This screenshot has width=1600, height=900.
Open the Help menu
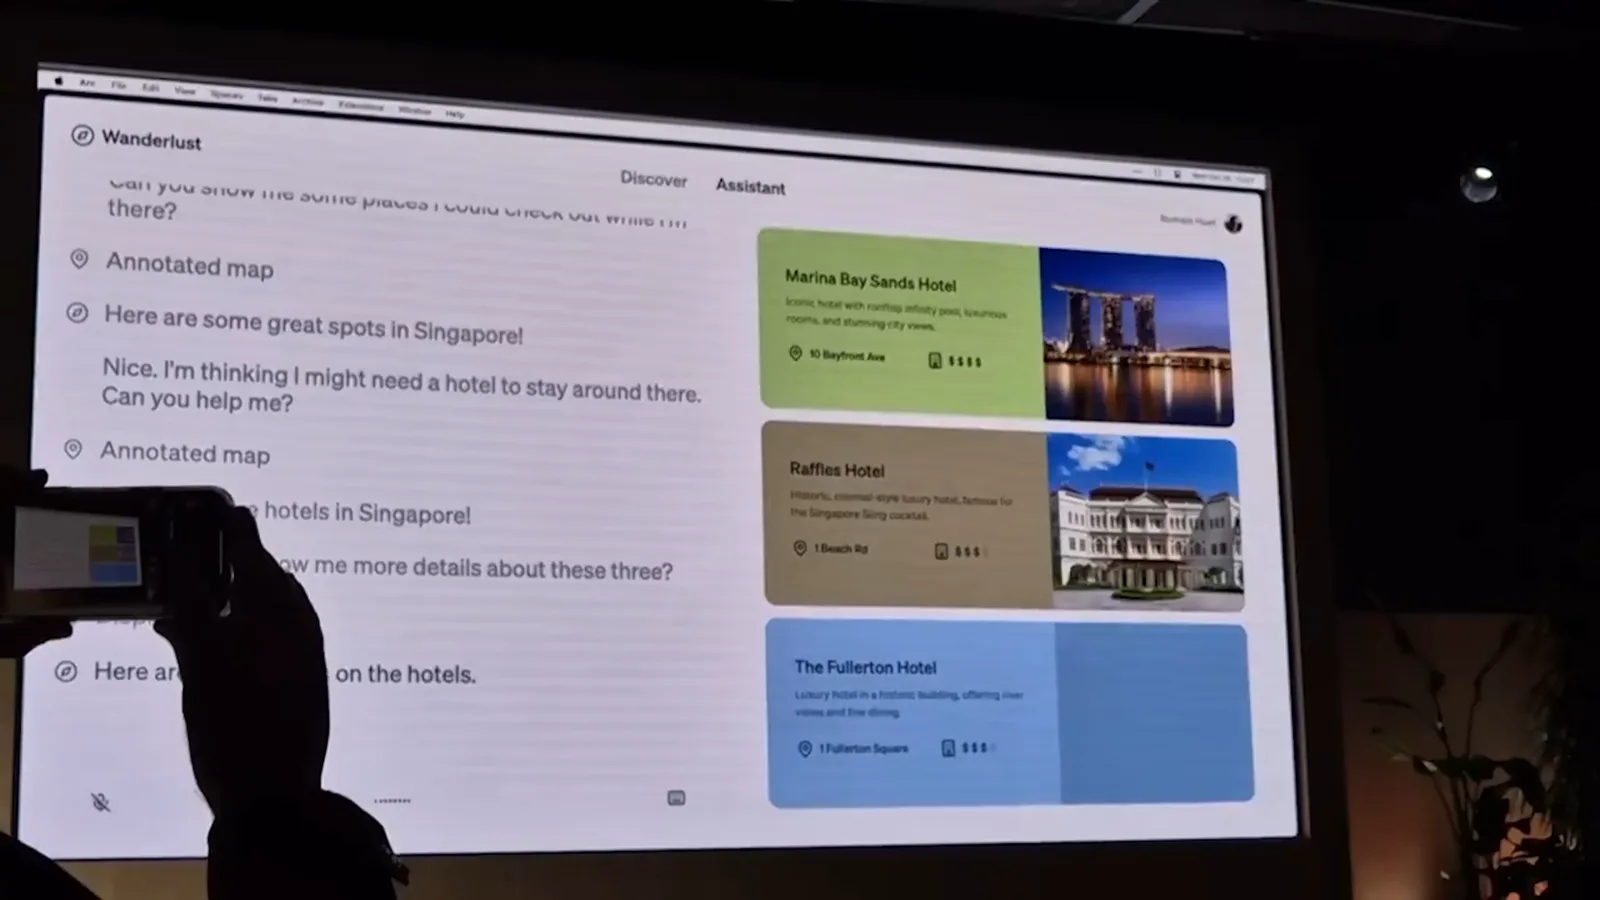coord(455,114)
